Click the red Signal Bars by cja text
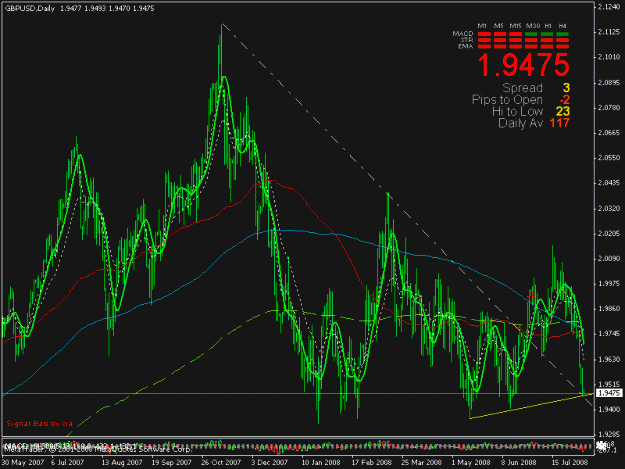 click(39, 423)
